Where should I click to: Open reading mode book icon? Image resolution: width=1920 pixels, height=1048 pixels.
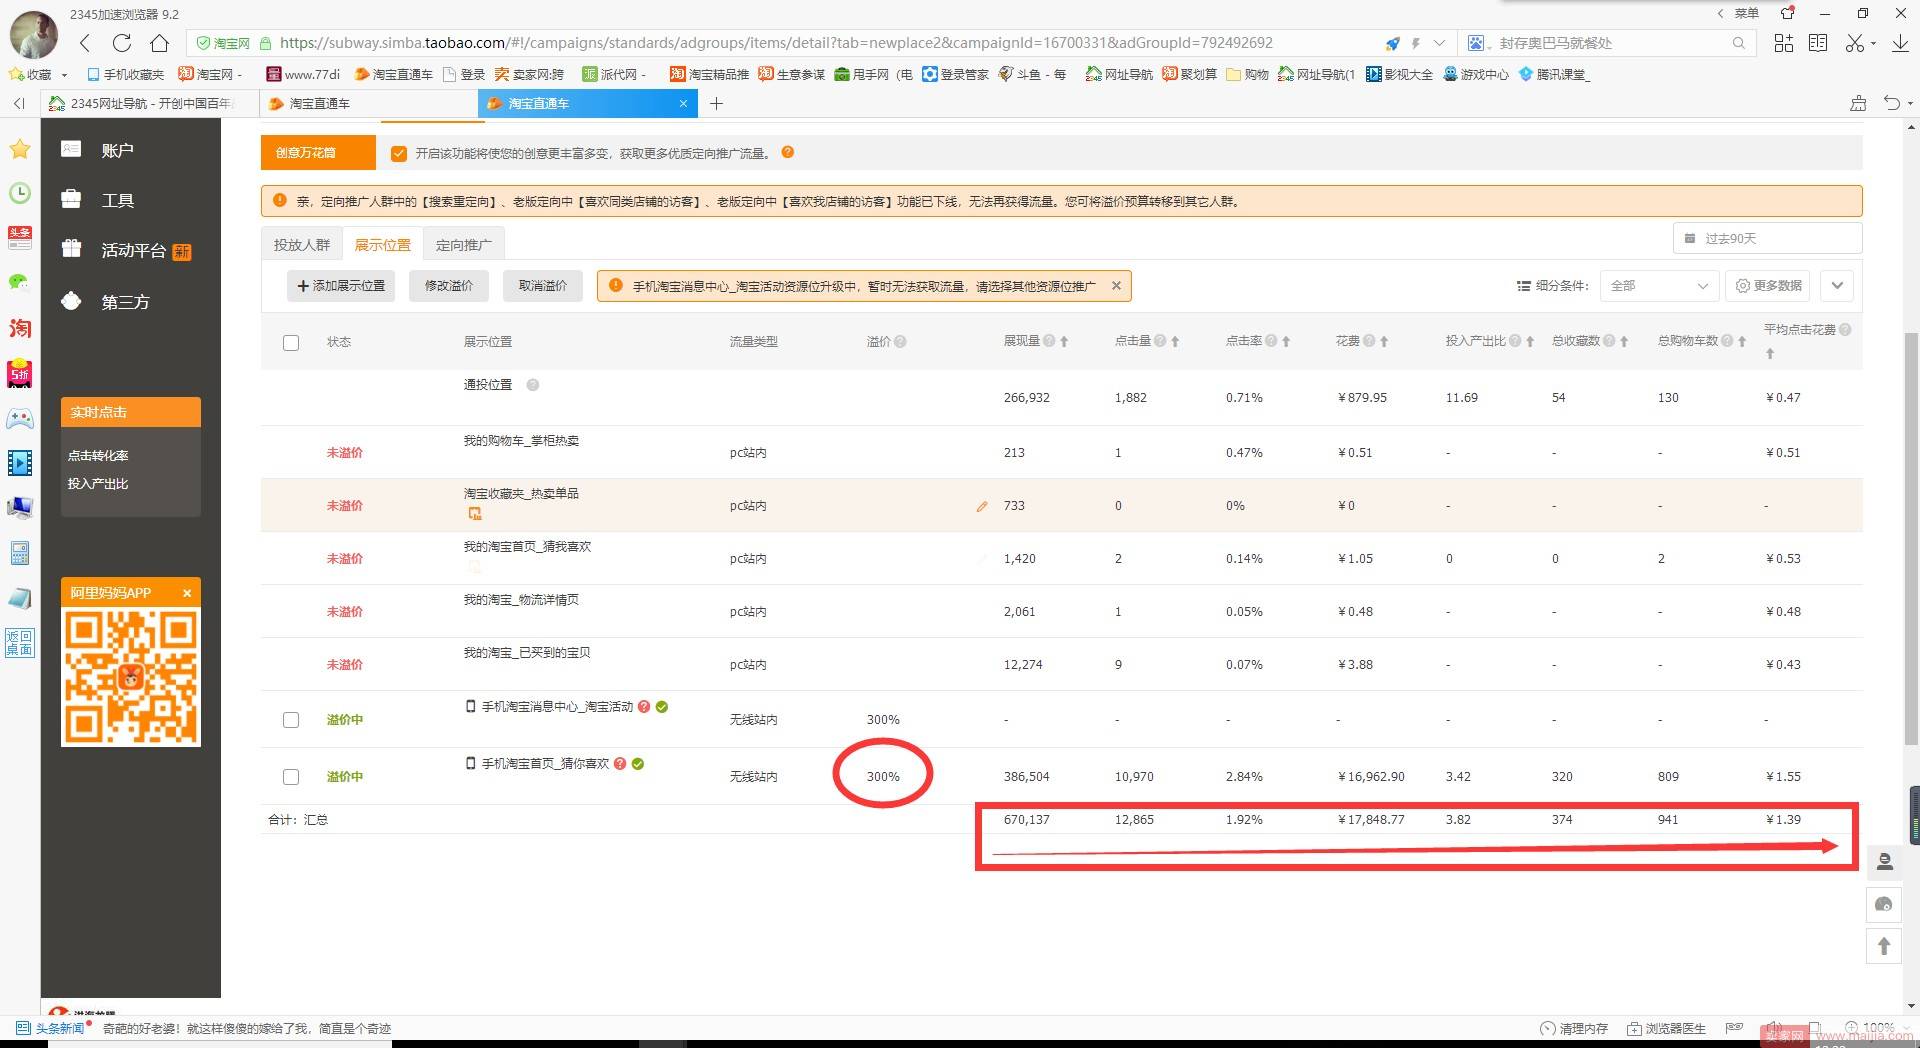pos(1818,43)
